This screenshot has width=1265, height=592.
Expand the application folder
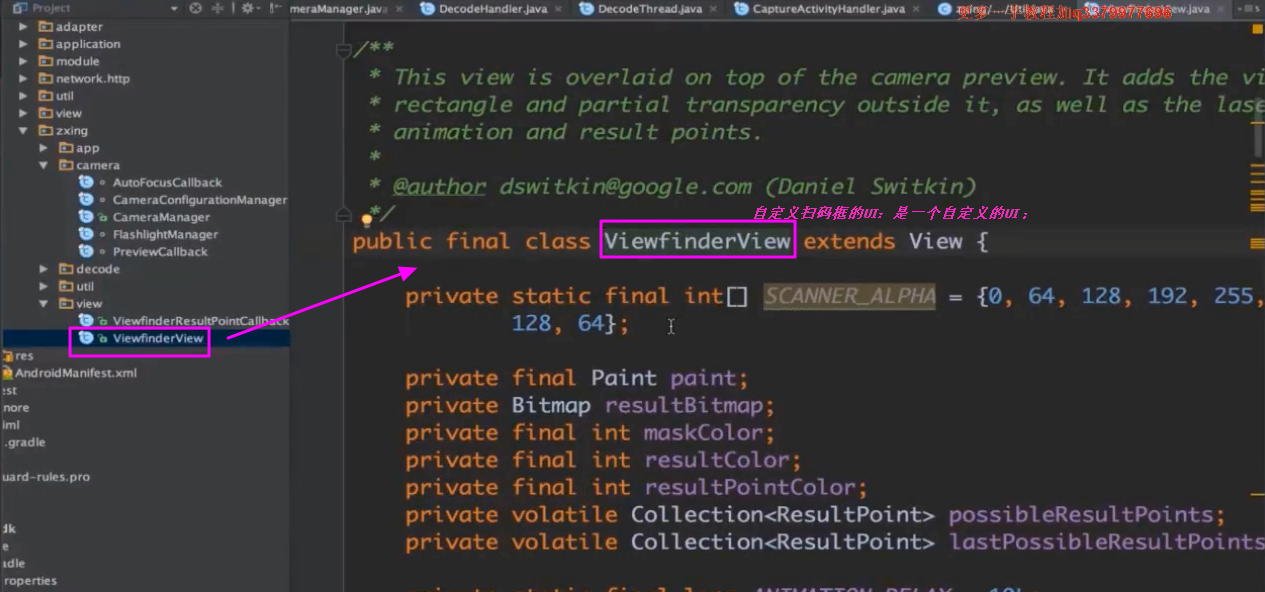(x=24, y=44)
